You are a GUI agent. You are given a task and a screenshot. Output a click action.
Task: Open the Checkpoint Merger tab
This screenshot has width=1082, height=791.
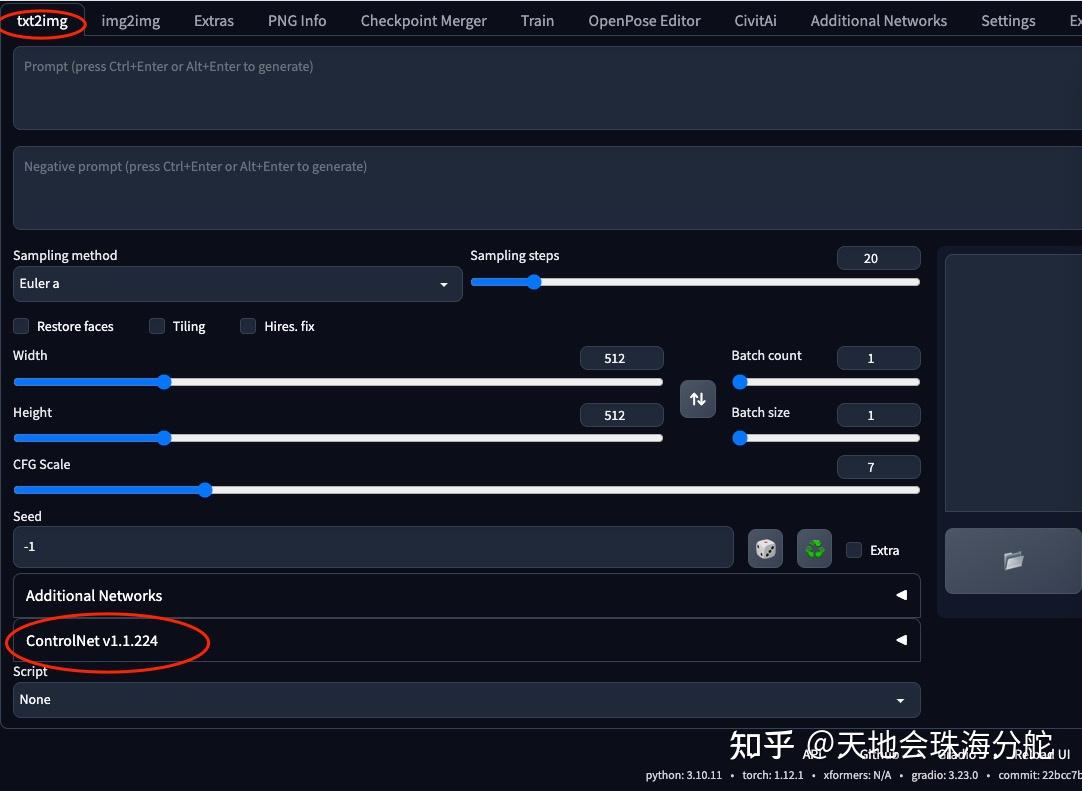click(423, 20)
